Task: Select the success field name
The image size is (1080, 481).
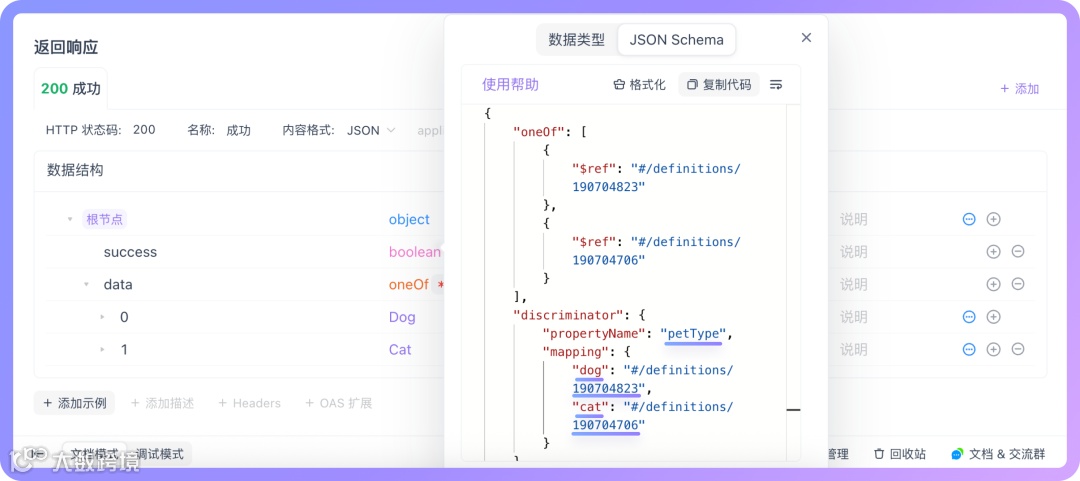Action: (130, 252)
